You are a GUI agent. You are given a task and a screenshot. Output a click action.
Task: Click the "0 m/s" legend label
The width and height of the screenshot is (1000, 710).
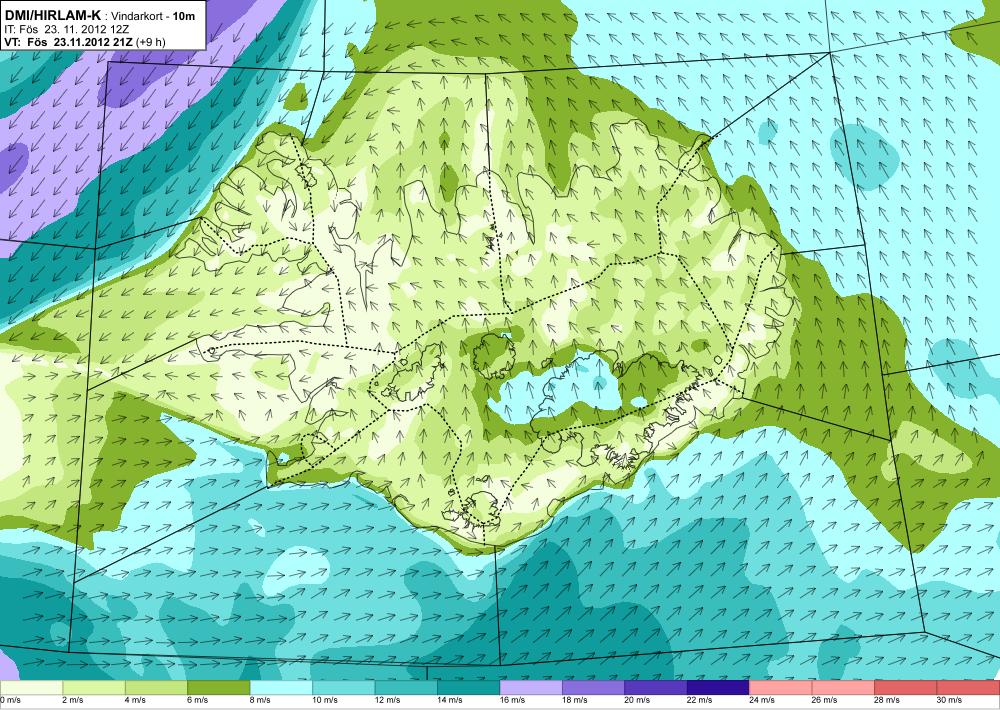tap(10, 700)
